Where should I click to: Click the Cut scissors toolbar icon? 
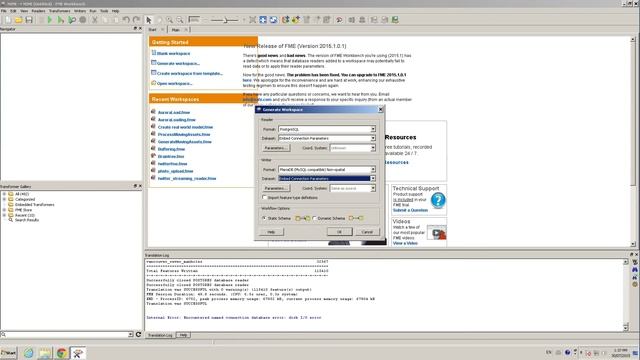(x=95, y=20)
